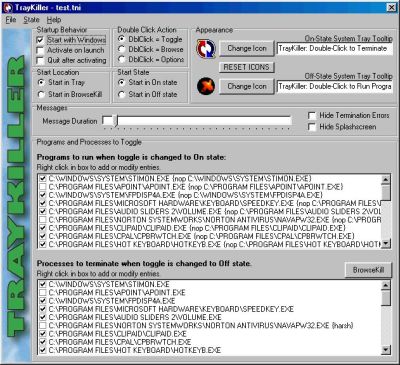Click Change Icon for Off-State
The width and height of the screenshot is (400, 365).
pyautogui.click(x=247, y=86)
